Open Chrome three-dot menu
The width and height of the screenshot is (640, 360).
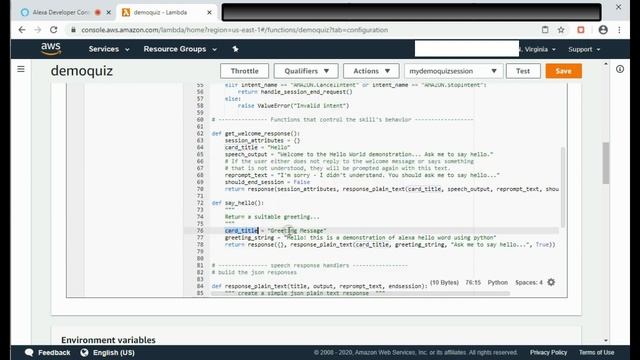click(x=619, y=30)
